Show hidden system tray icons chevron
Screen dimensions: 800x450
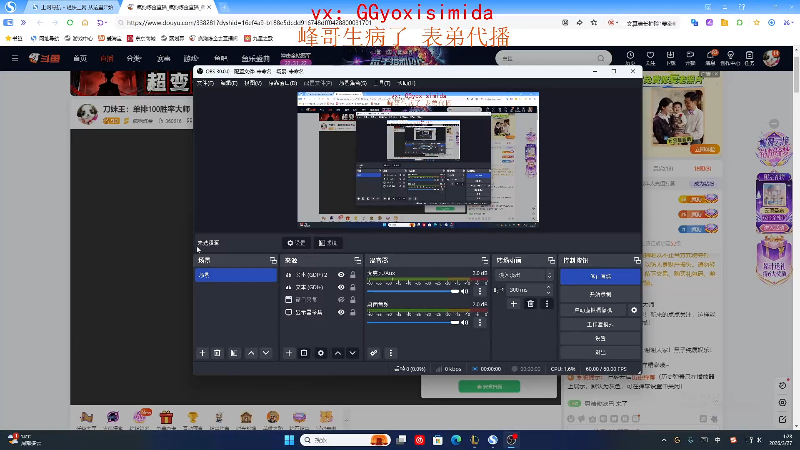(664, 440)
